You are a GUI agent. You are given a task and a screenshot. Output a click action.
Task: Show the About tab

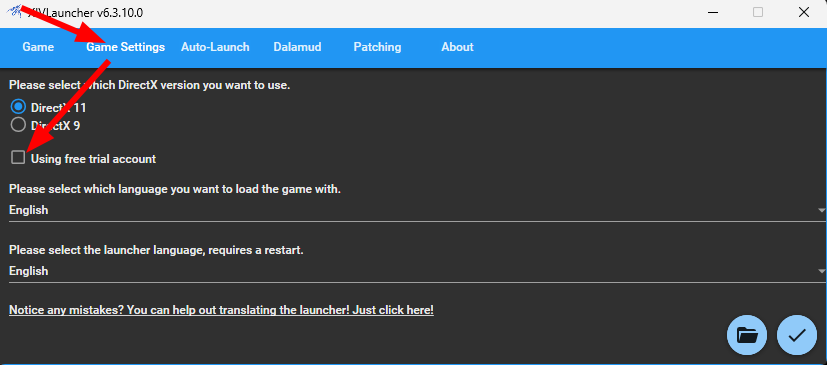click(x=457, y=47)
